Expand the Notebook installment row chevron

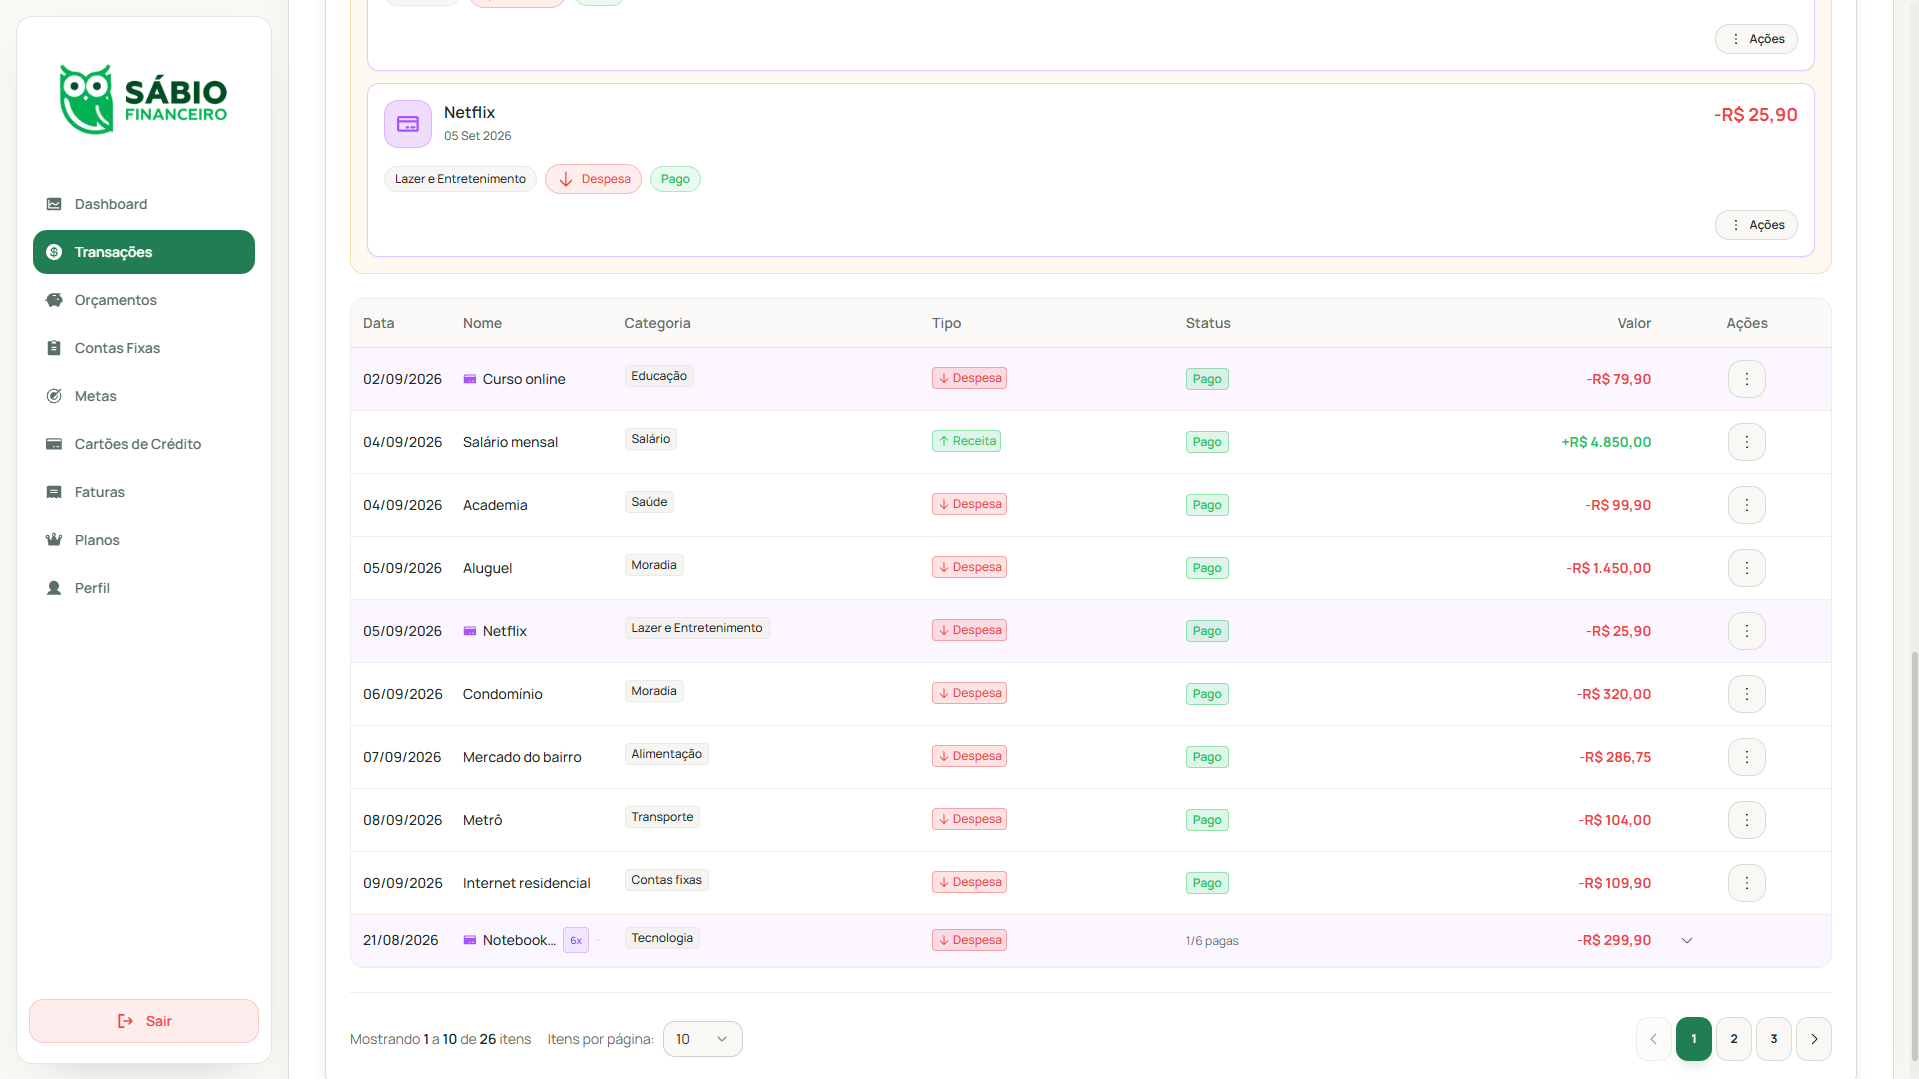[x=1686, y=940]
